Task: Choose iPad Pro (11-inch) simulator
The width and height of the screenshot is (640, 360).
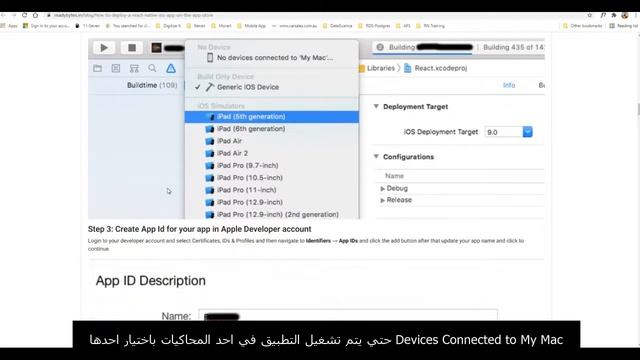Action: pyautogui.click(x=271, y=190)
